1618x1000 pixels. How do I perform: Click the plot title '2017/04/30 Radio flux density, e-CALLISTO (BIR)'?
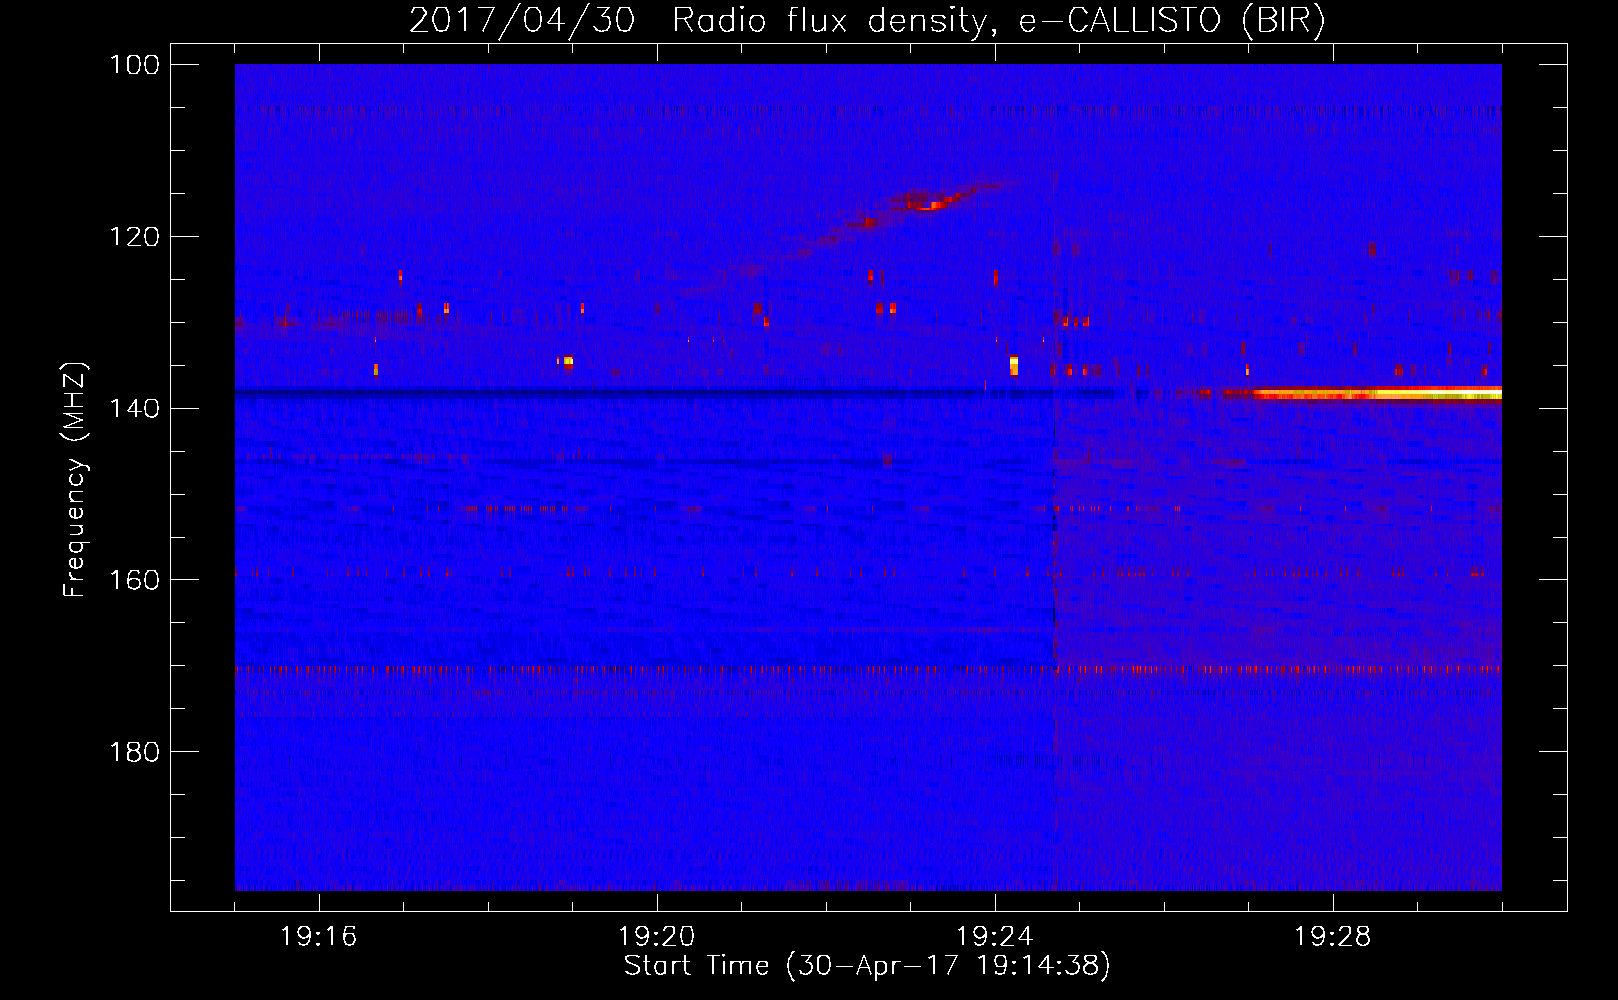tap(867, 21)
